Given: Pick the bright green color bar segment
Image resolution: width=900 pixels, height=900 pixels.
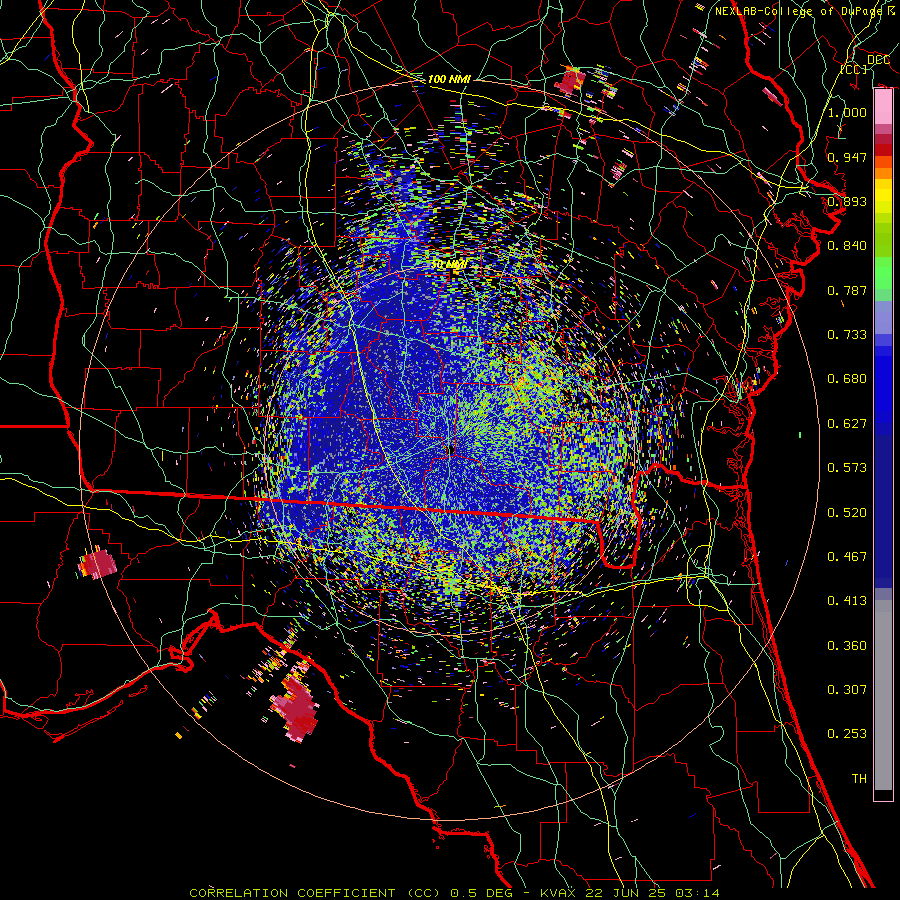Looking at the screenshot, I should tap(883, 273).
